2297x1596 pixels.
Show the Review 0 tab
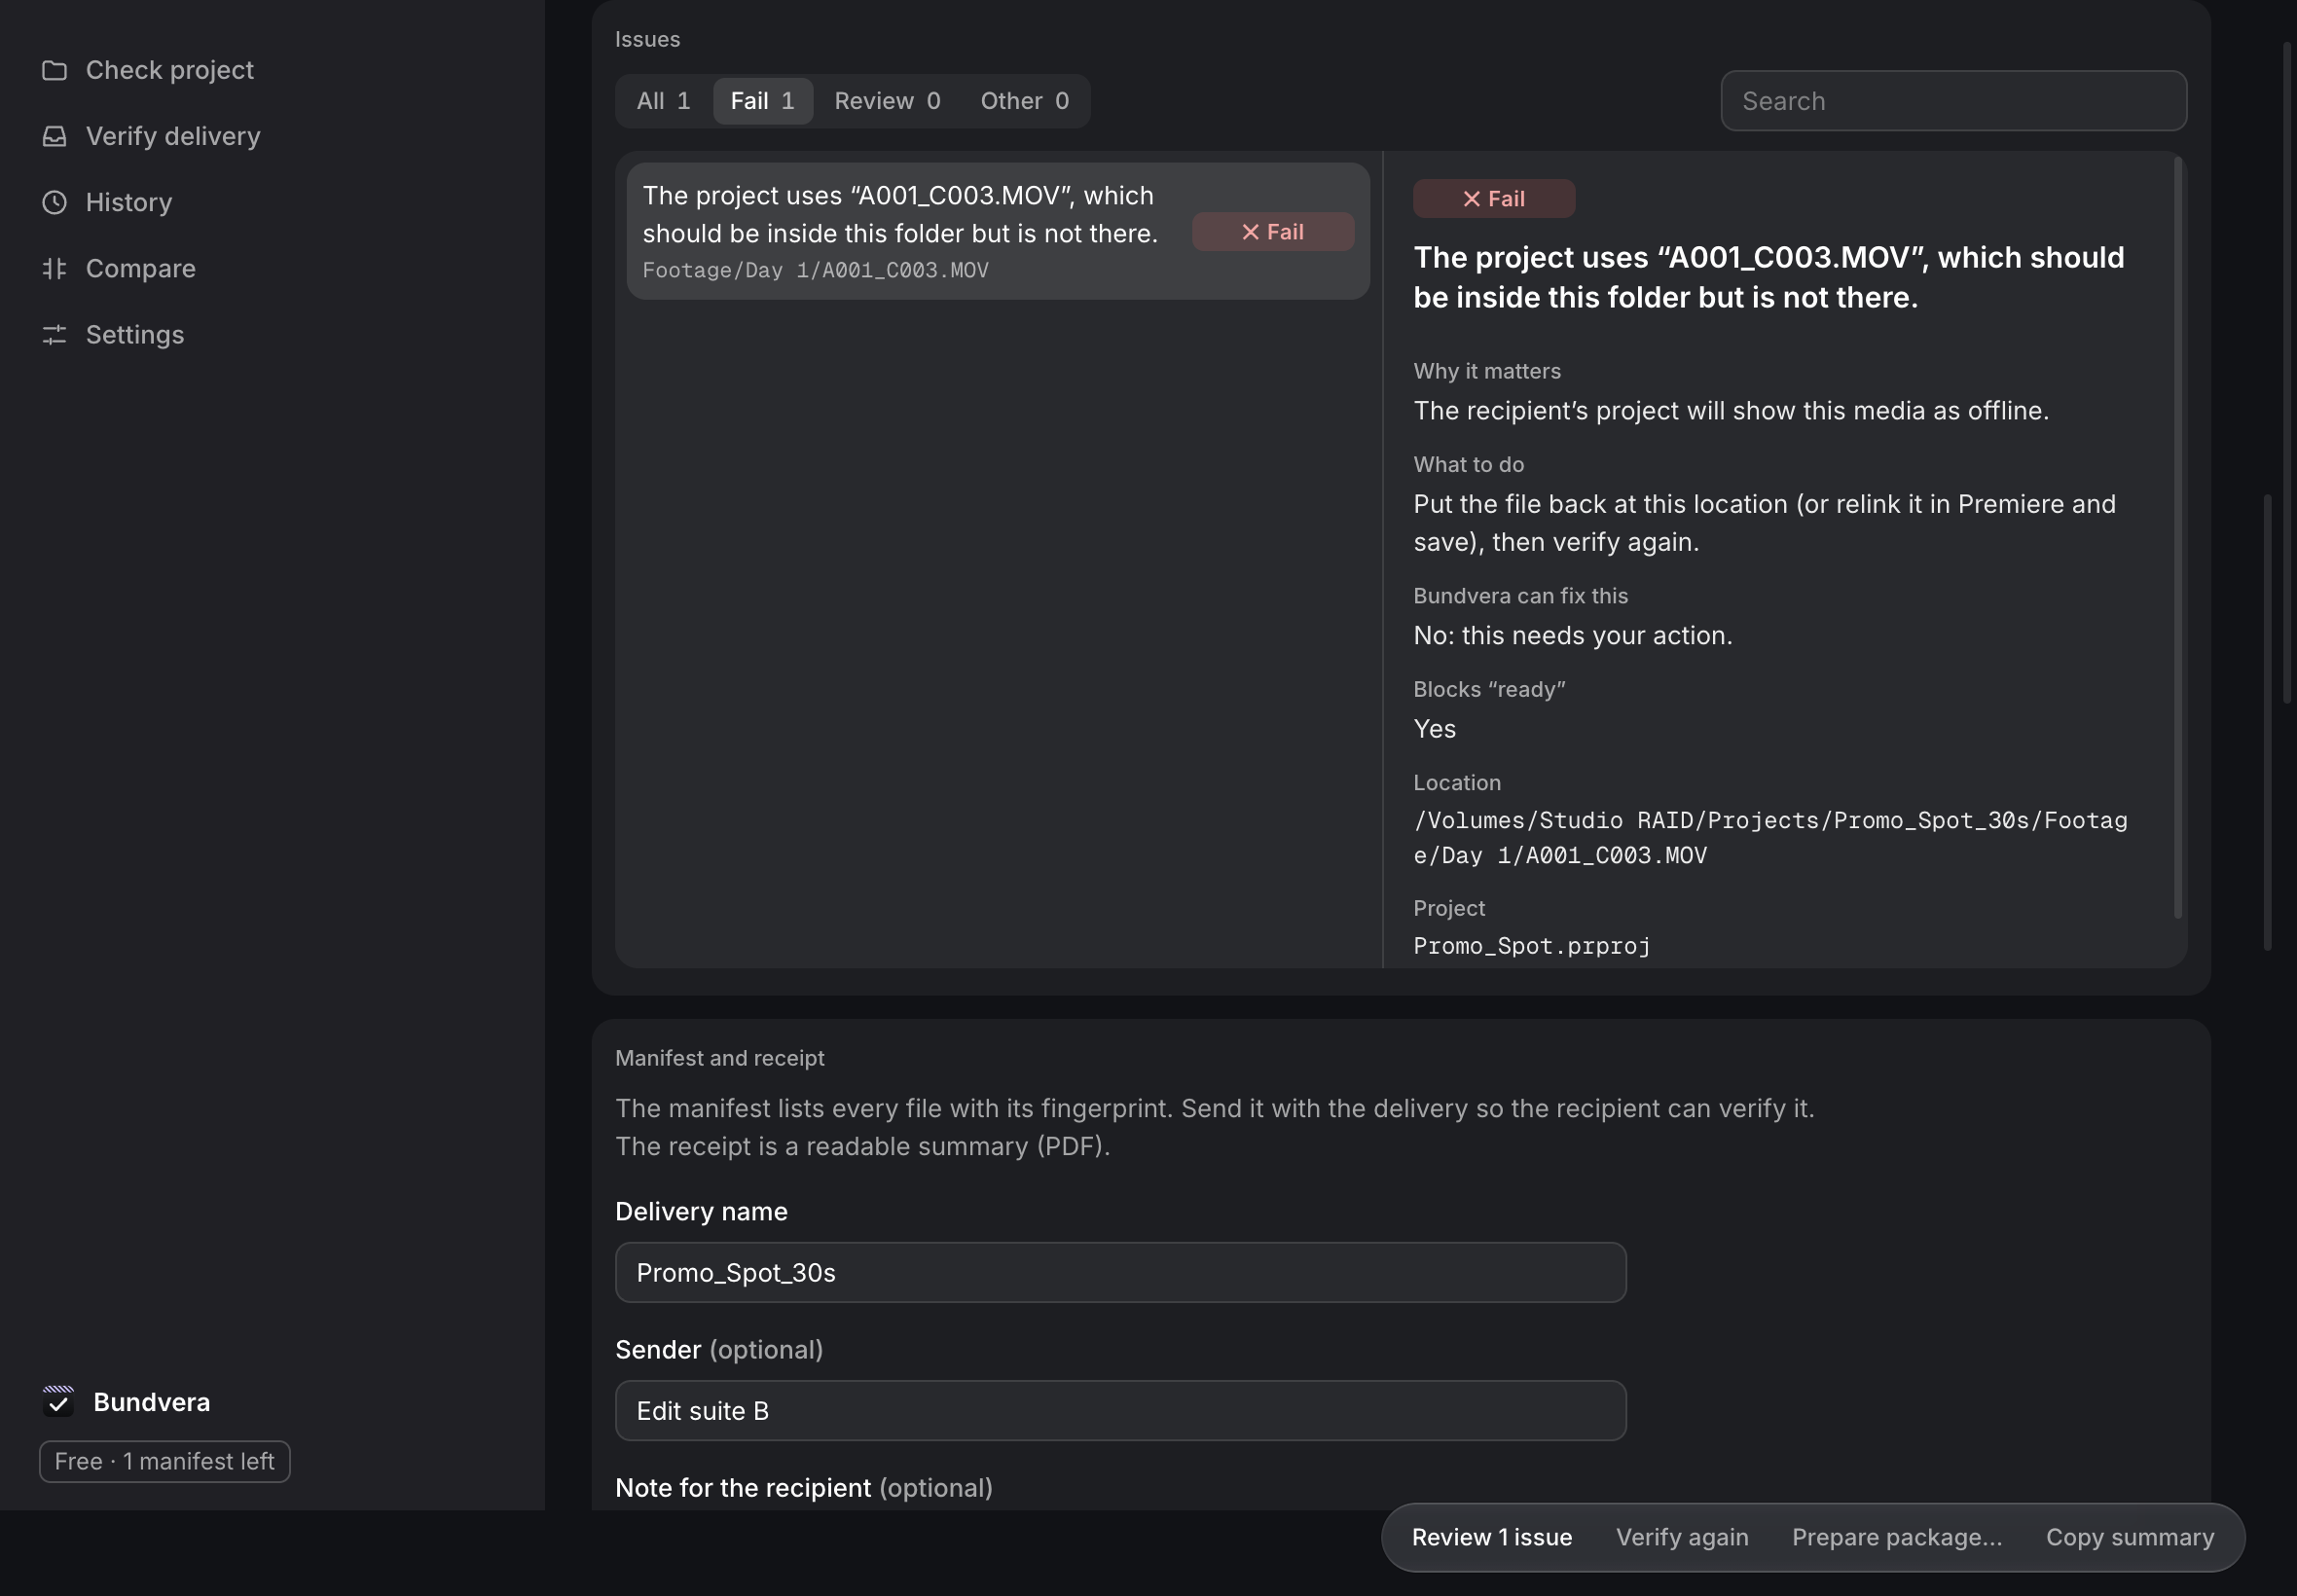click(887, 101)
